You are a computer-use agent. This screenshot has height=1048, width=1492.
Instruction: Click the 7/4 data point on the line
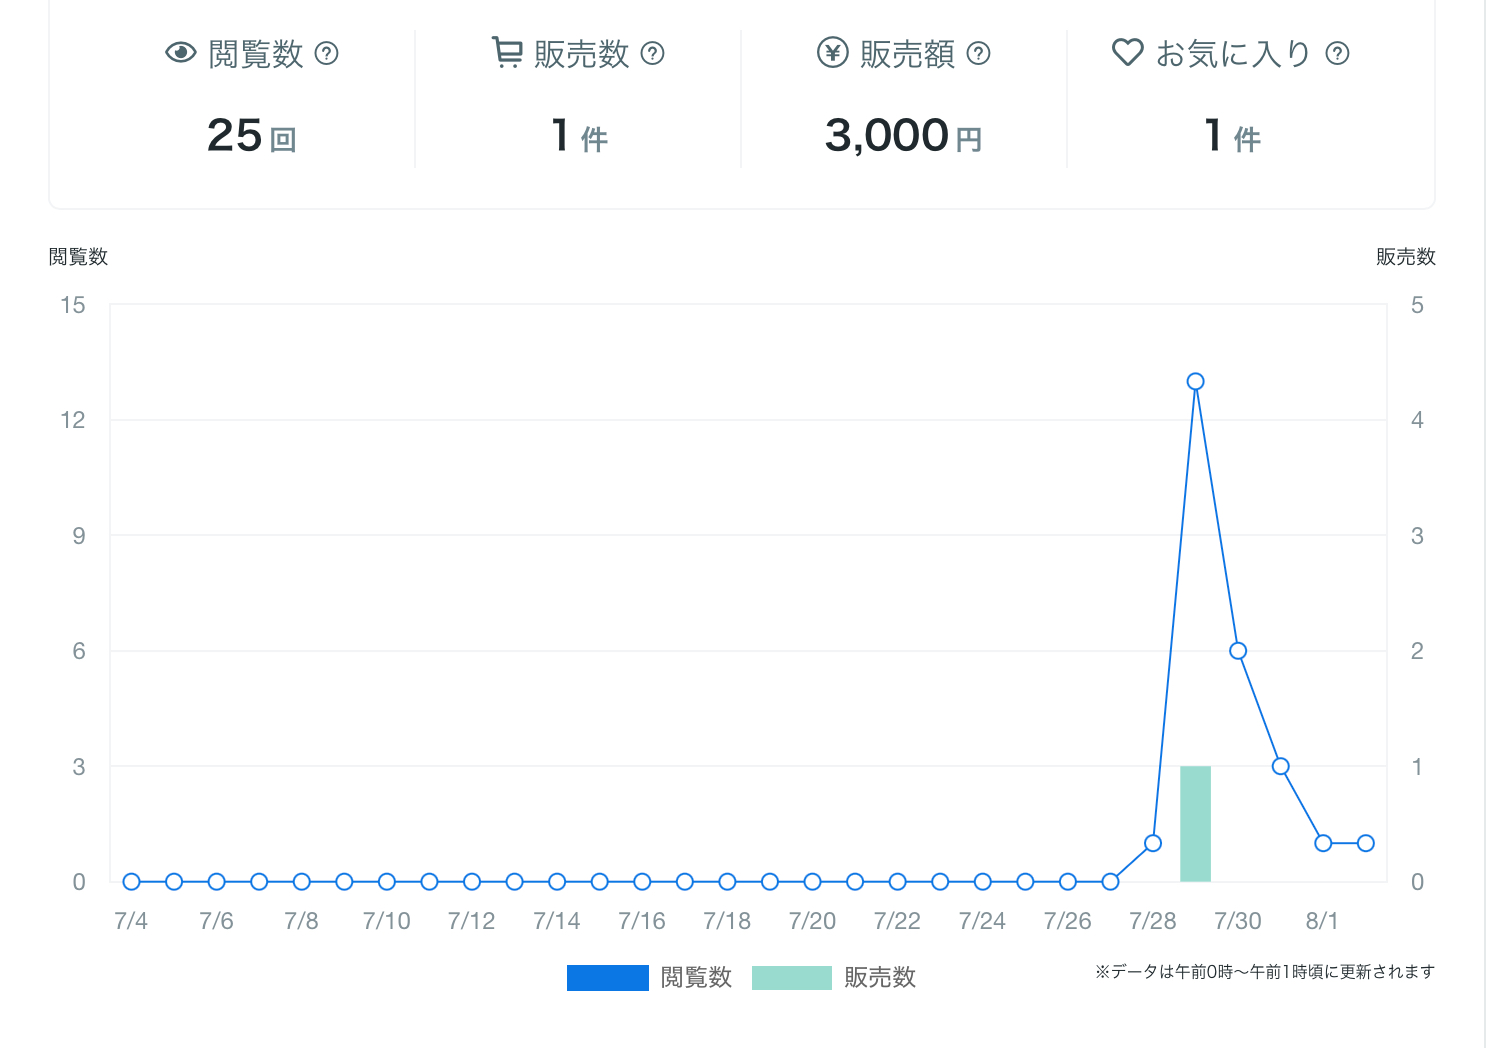click(131, 881)
